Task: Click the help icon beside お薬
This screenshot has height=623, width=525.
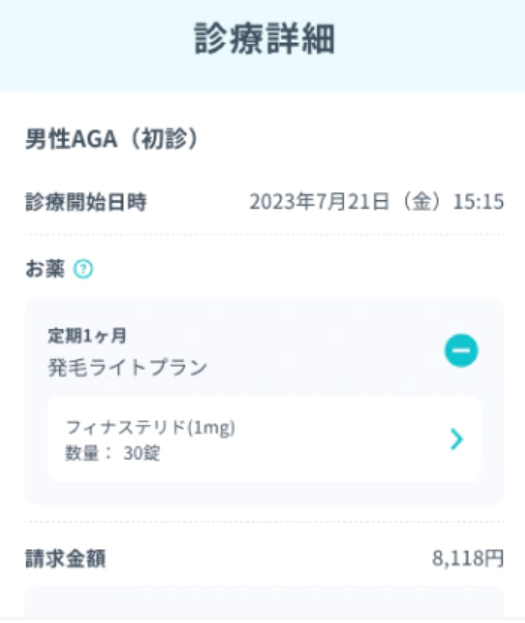Action: [x=83, y=269]
